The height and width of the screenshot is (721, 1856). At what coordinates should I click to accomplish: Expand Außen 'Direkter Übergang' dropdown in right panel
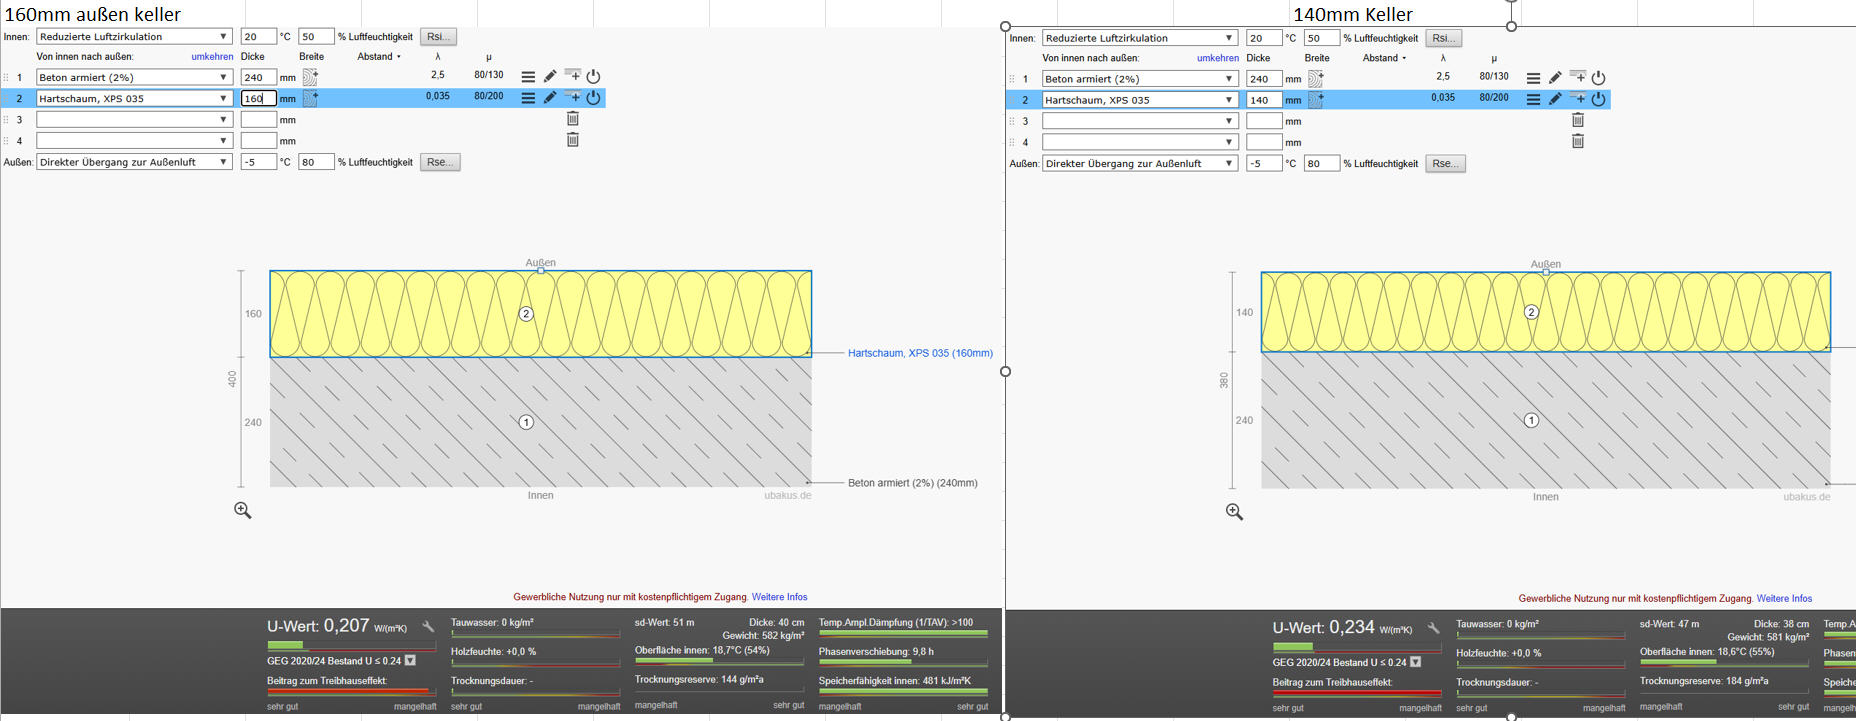point(1140,164)
